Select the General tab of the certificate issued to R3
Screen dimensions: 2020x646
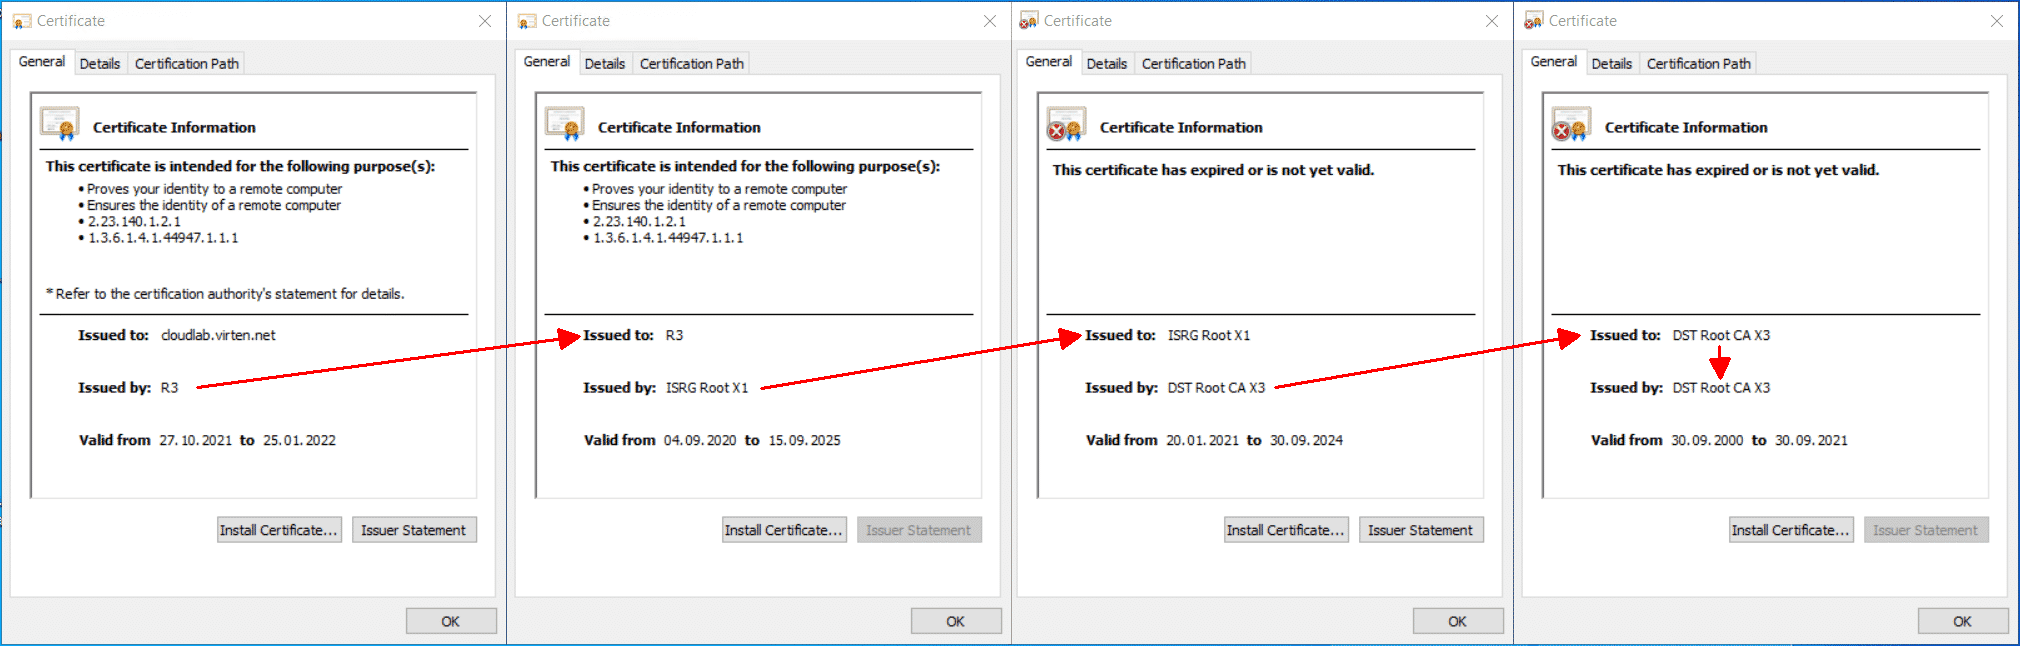pyautogui.click(x=547, y=62)
